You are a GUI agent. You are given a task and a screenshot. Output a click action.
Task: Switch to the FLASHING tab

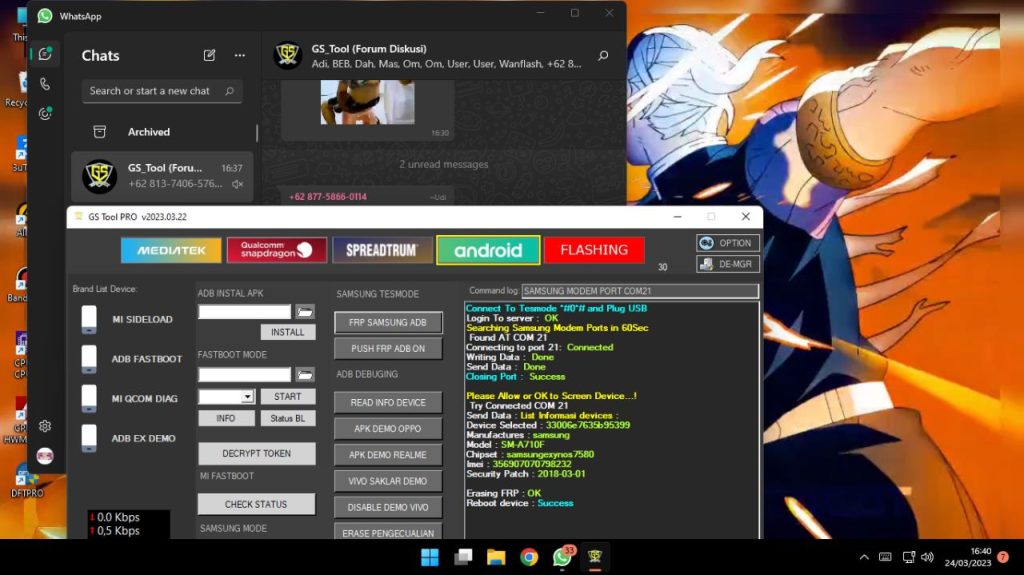click(594, 250)
